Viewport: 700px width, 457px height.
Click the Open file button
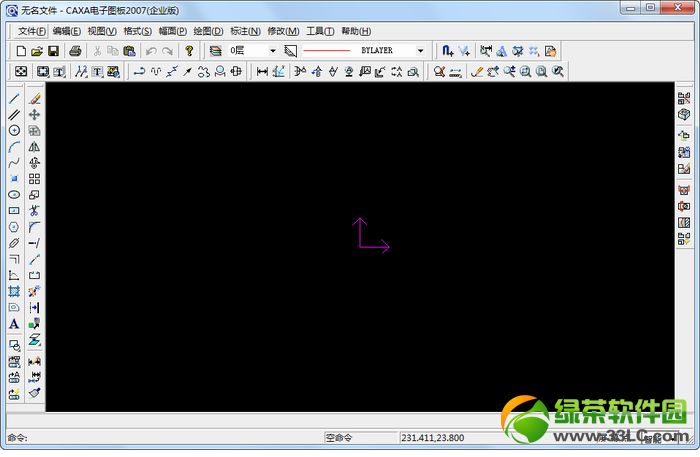[x=37, y=51]
